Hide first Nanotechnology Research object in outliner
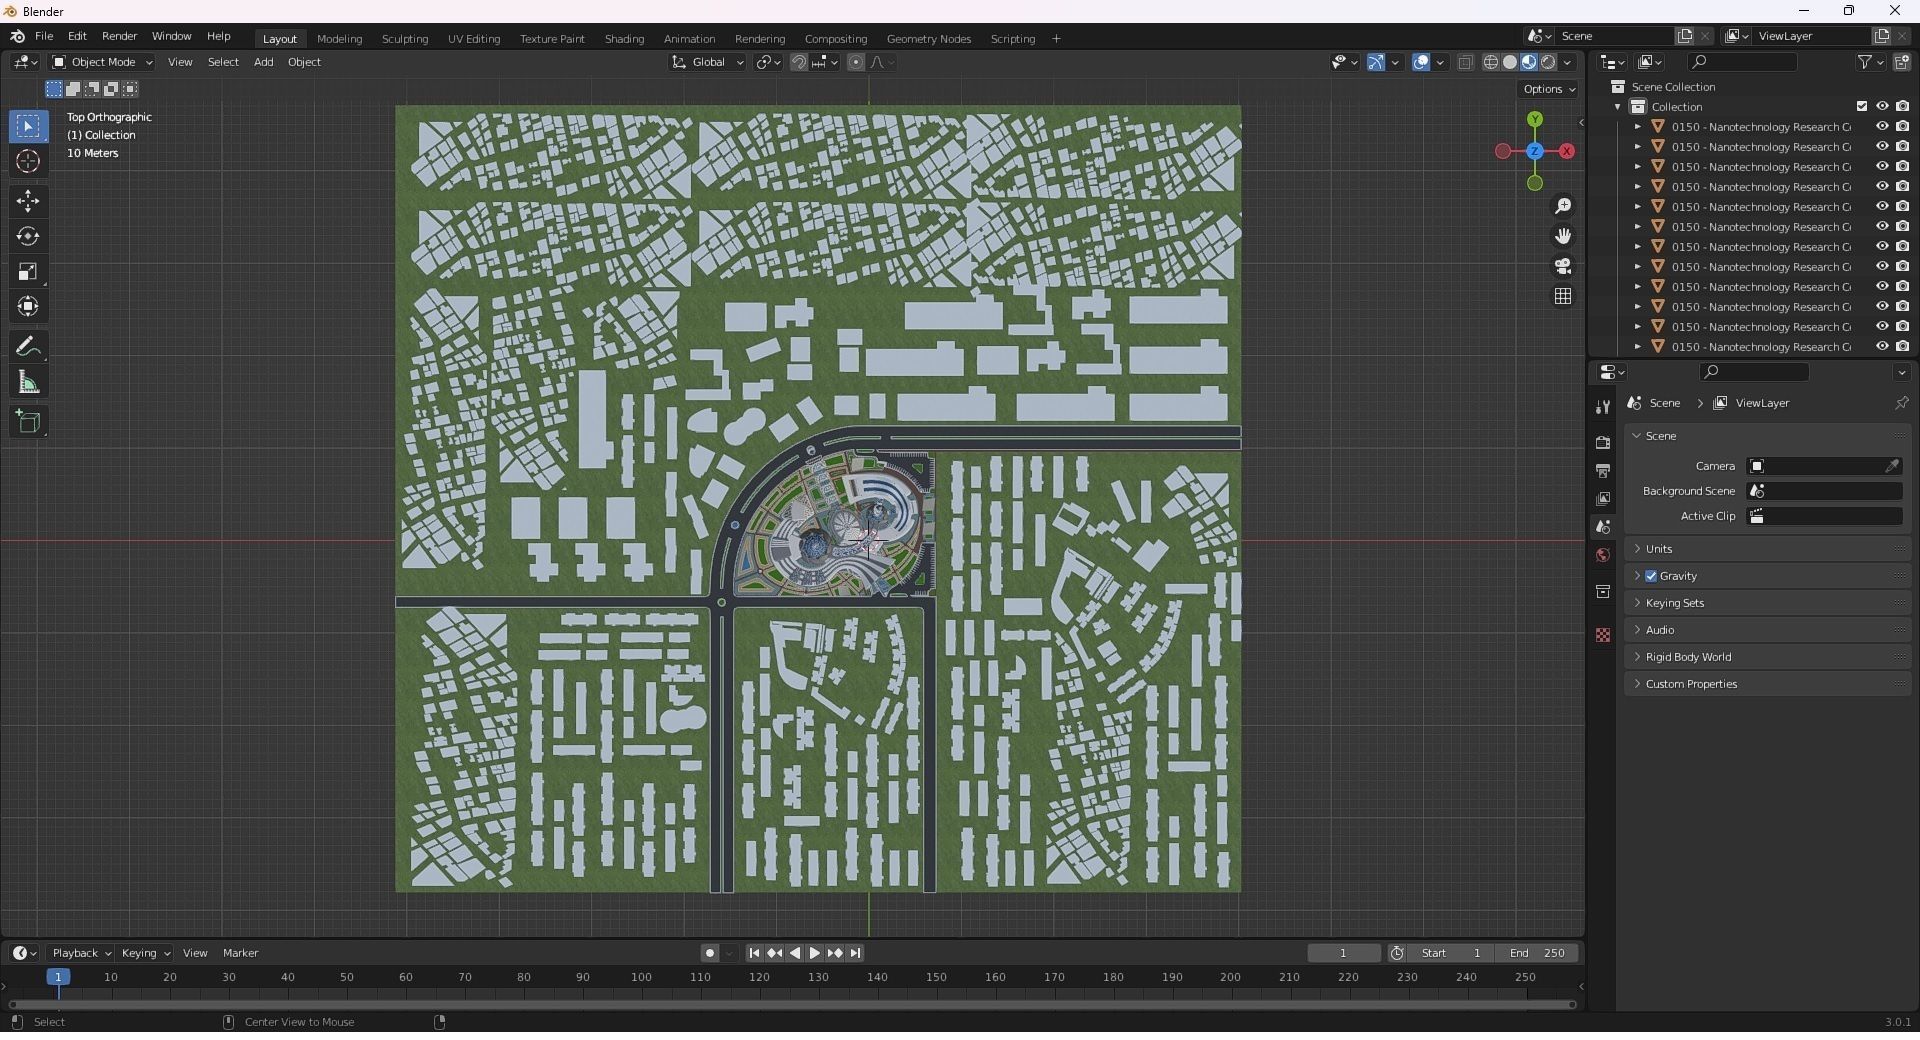Image resolution: width=1920 pixels, height=1040 pixels. pos(1881,127)
